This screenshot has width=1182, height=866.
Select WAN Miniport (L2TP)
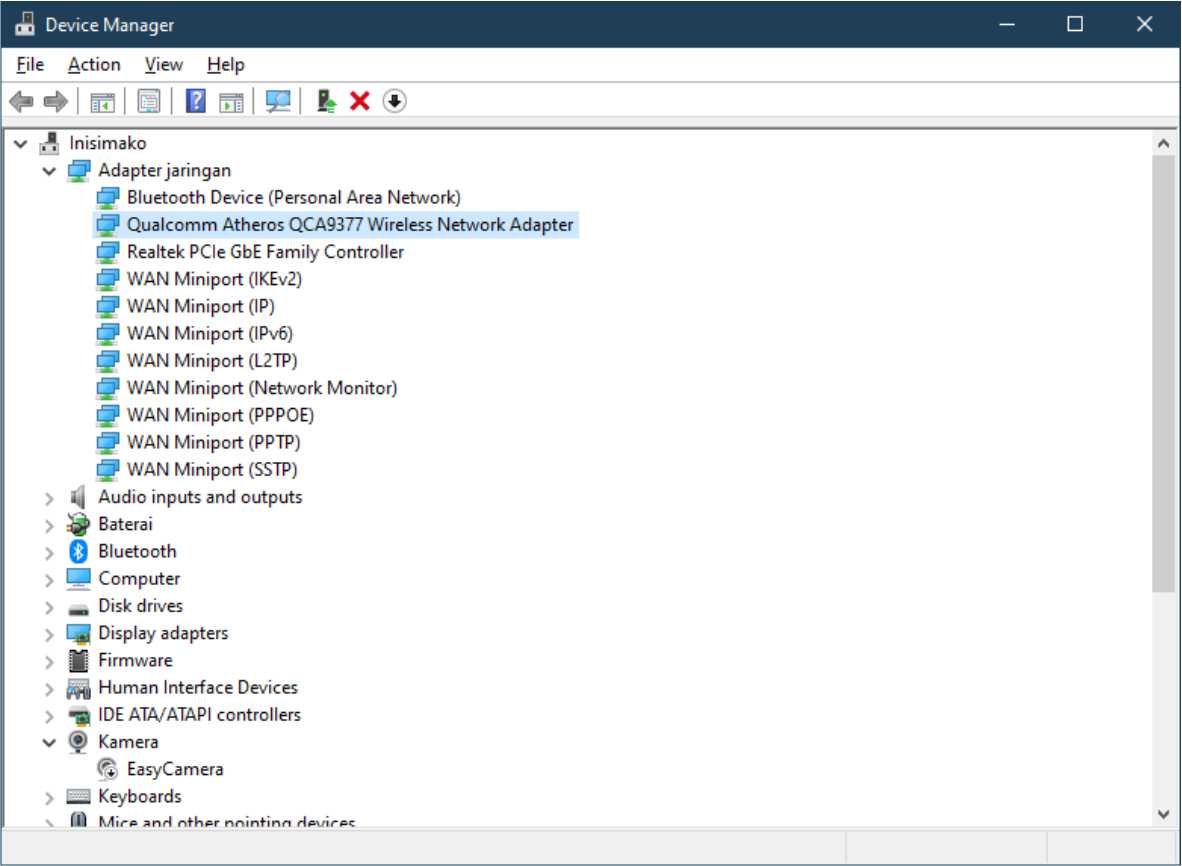click(212, 360)
